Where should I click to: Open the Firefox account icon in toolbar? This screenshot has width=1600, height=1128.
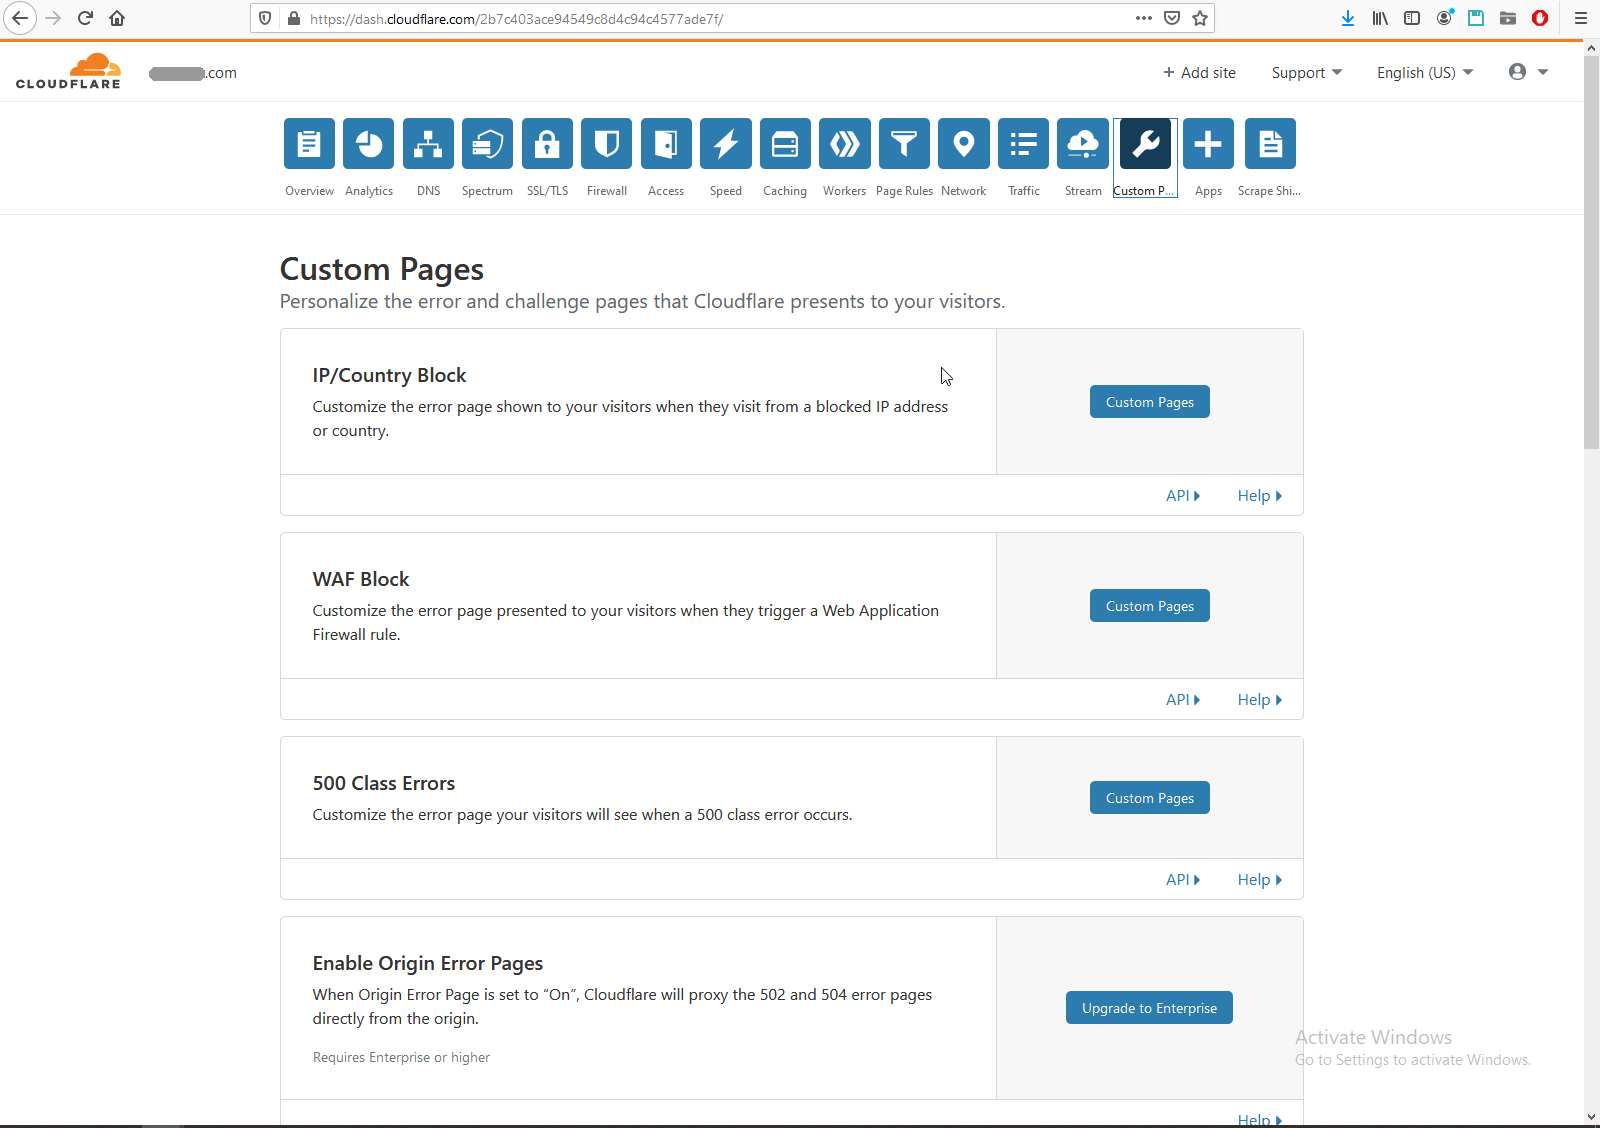[1444, 18]
